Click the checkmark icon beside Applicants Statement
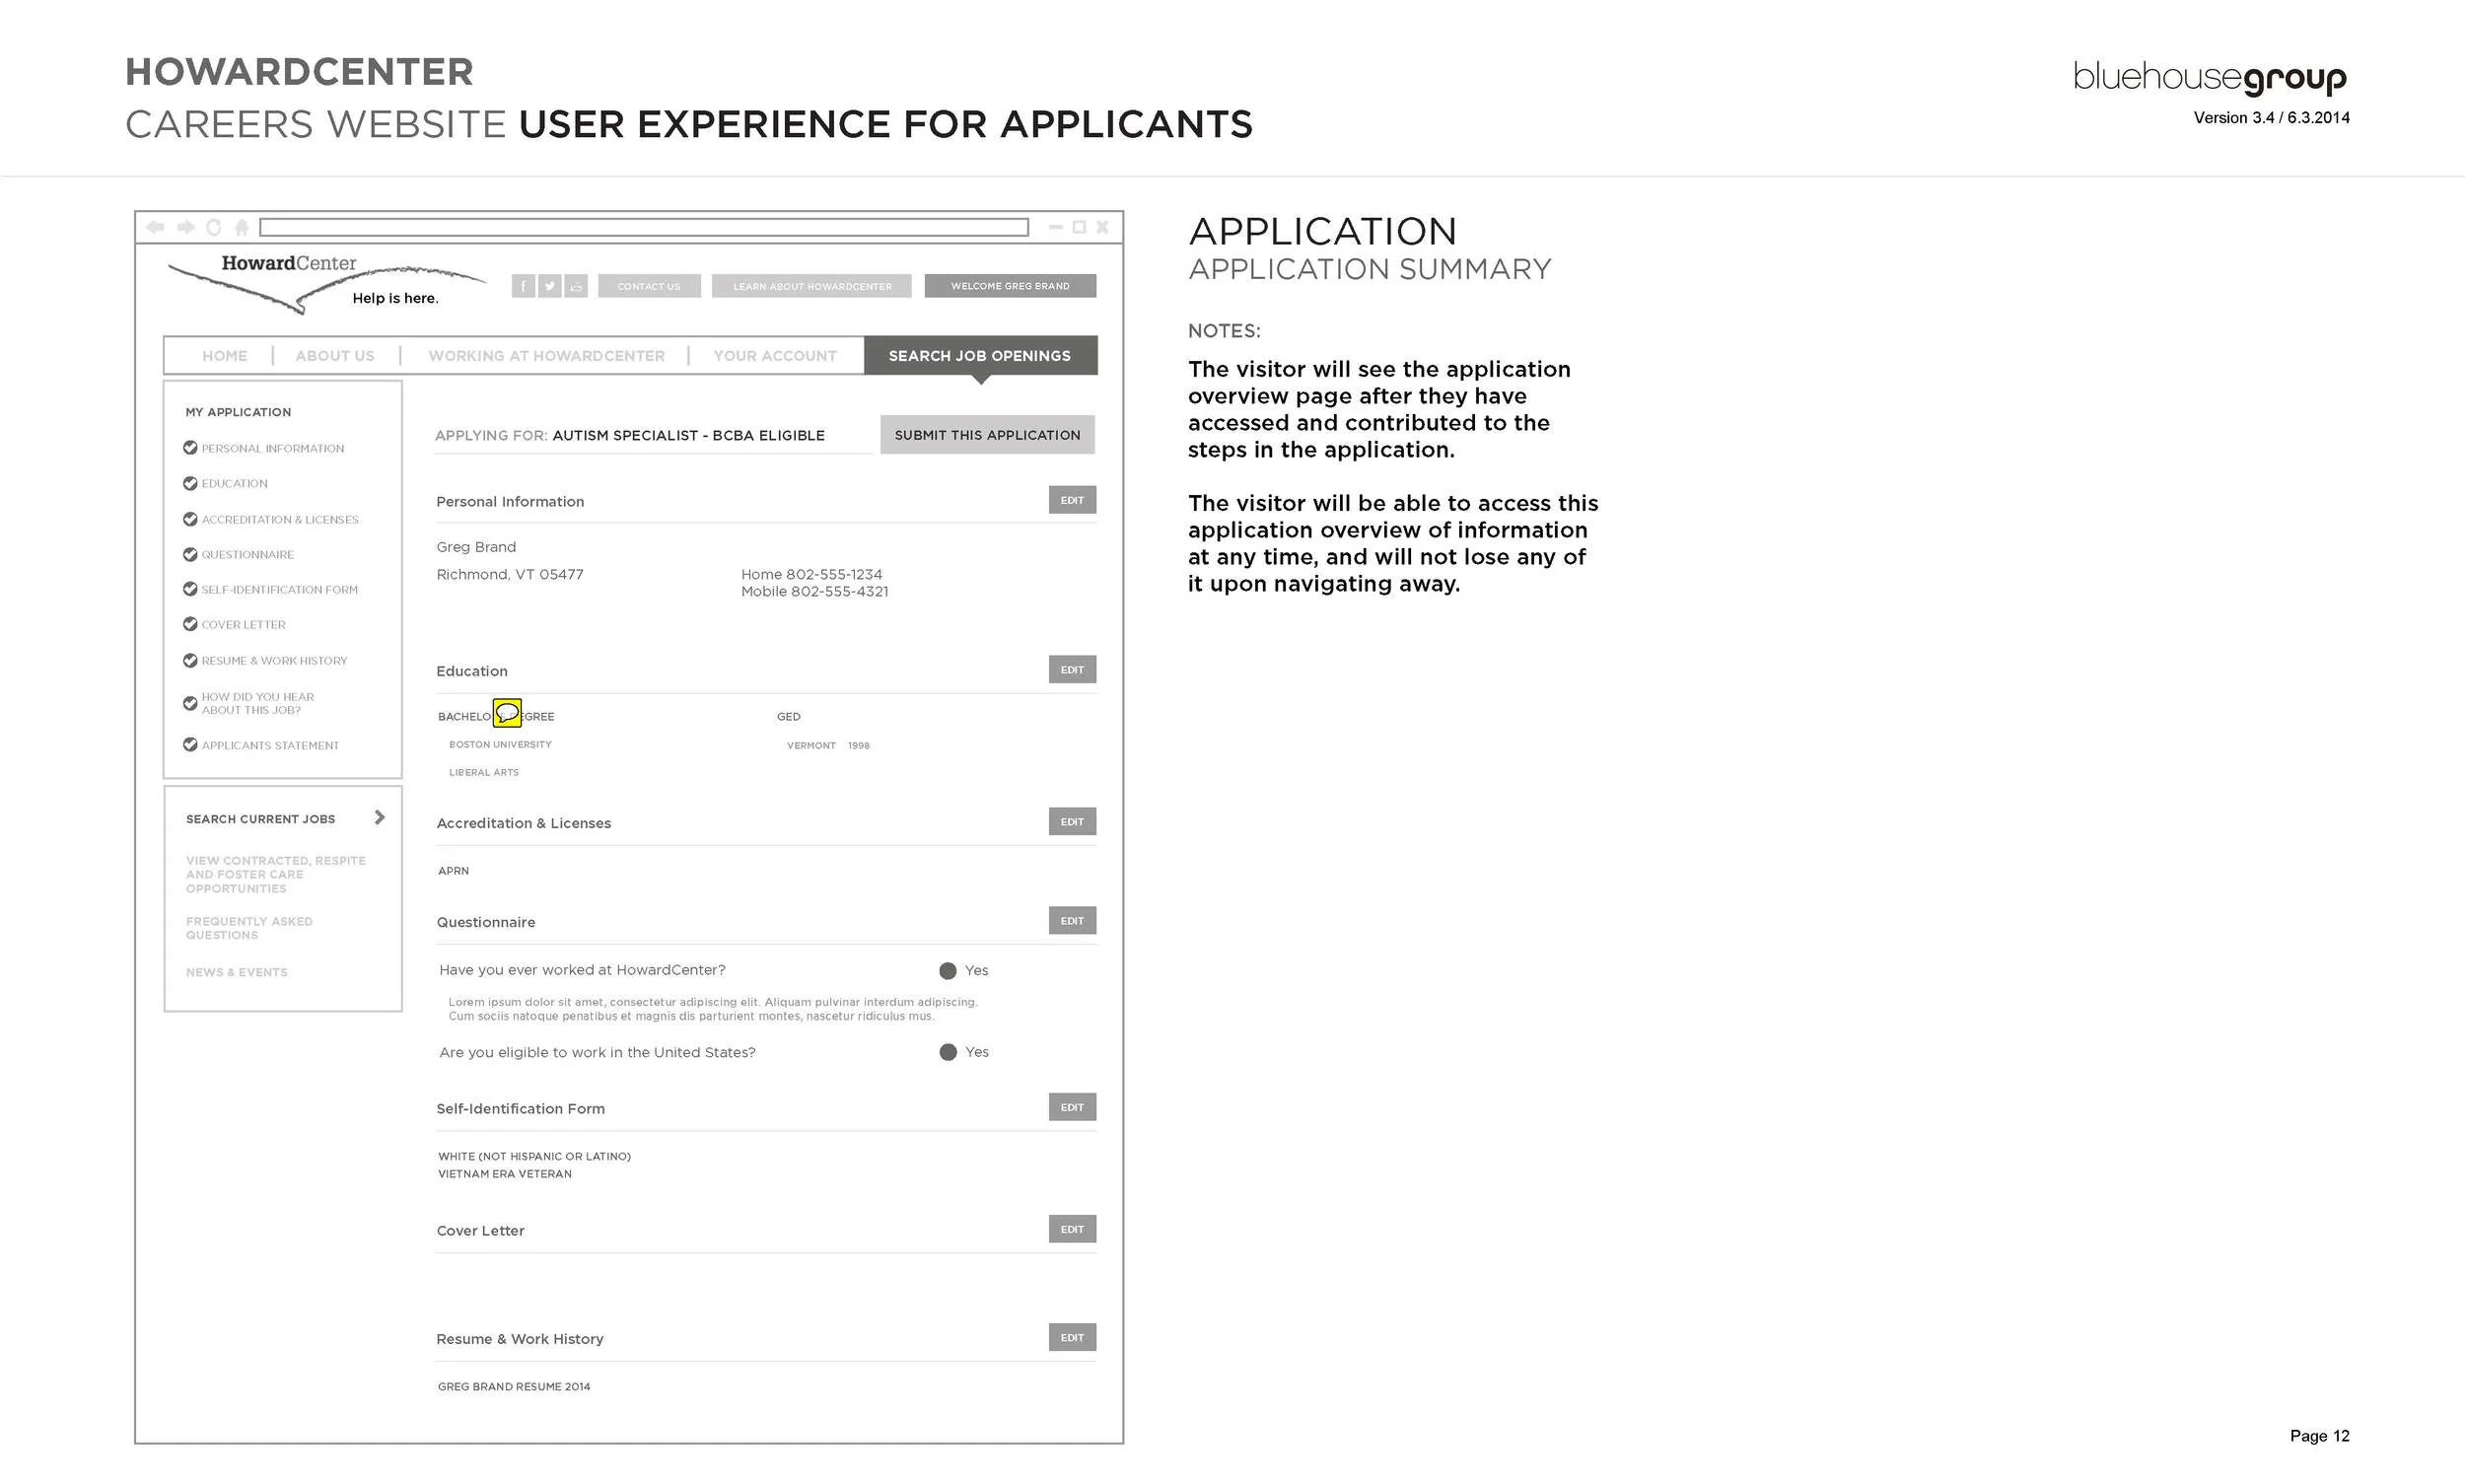 pyautogui.click(x=190, y=744)
